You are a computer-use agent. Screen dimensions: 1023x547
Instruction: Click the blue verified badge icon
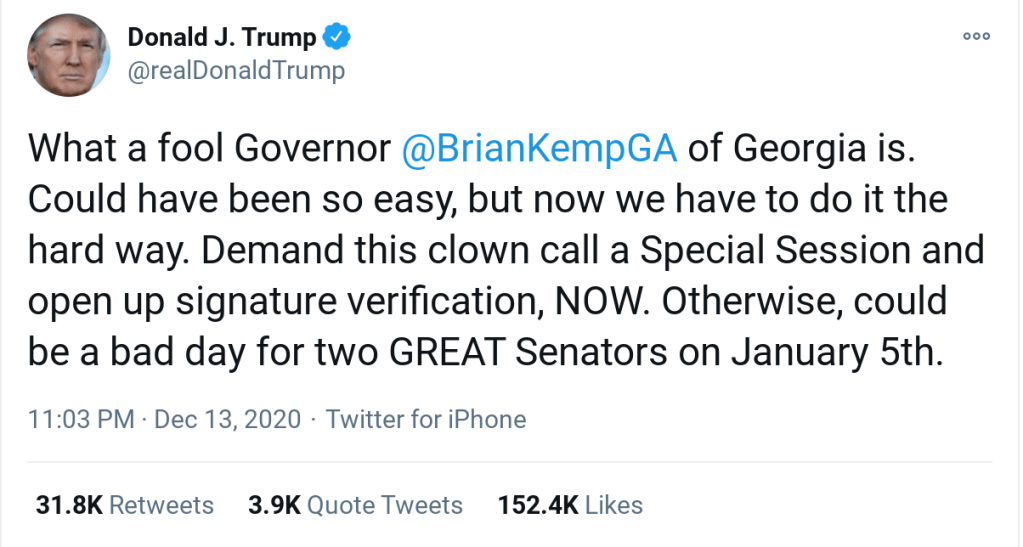tap(337, 38)
